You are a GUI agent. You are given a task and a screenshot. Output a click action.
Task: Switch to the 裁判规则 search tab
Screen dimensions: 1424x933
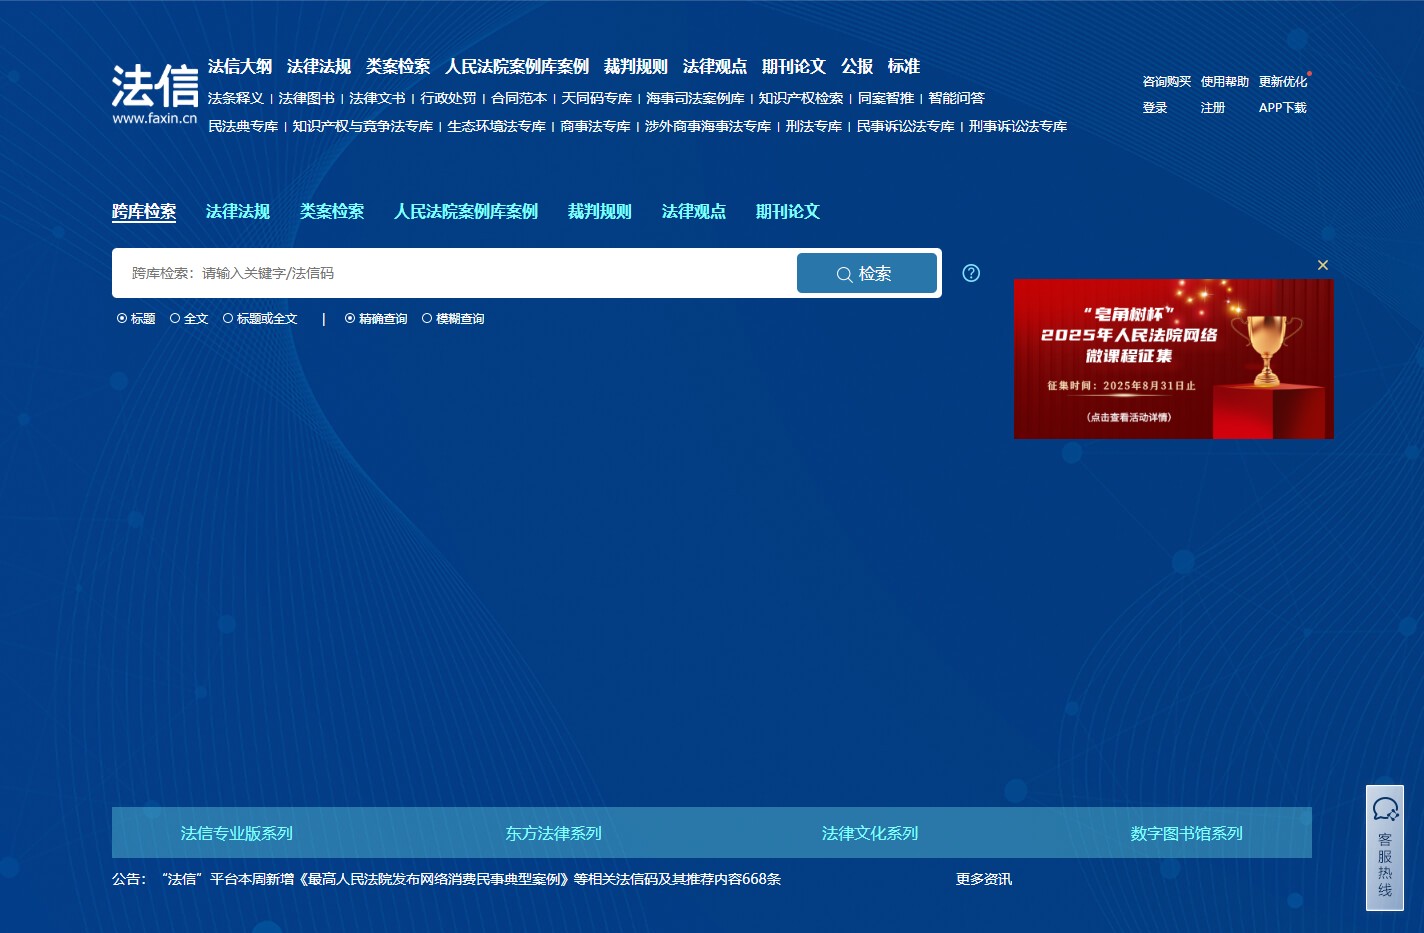pyautogui.click(x=600, y=211)
